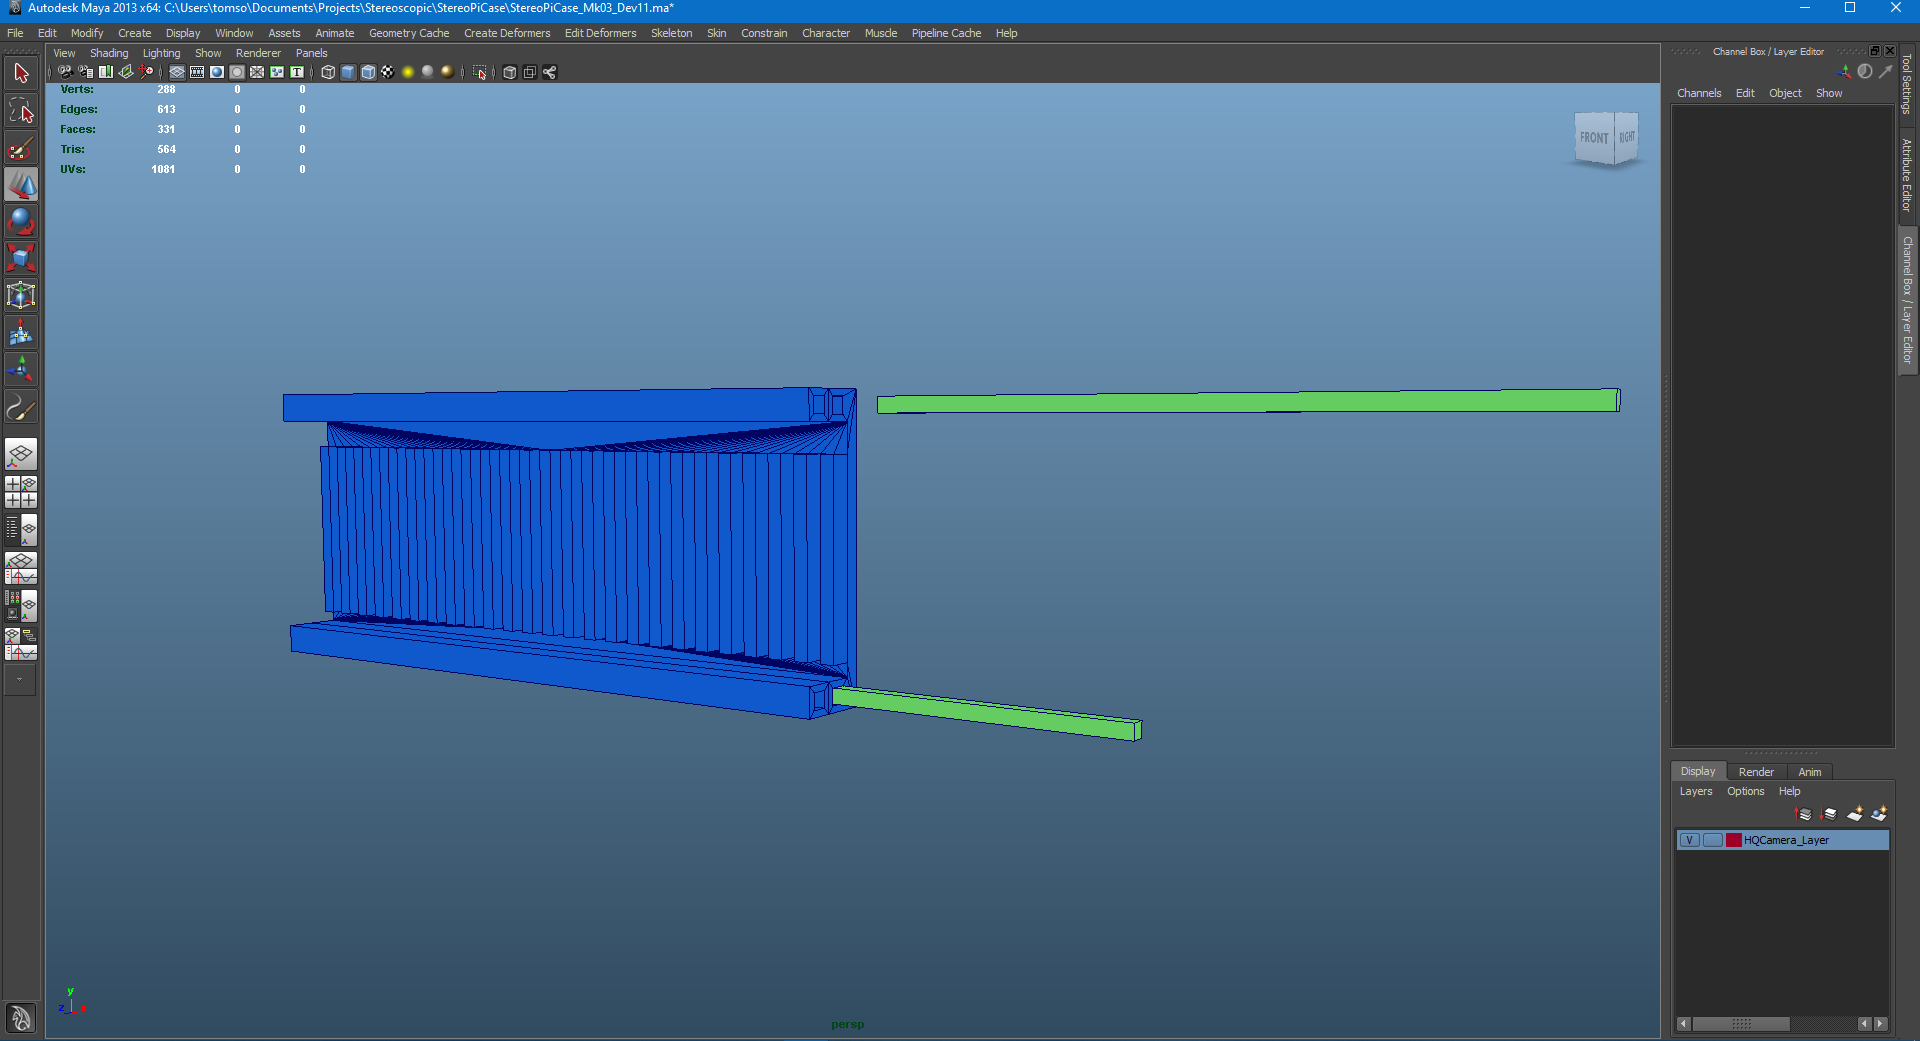Click the Show Manipulator tool icon
The height and width of the screenshot is (1041, 1920).
(x=21, y=369)
